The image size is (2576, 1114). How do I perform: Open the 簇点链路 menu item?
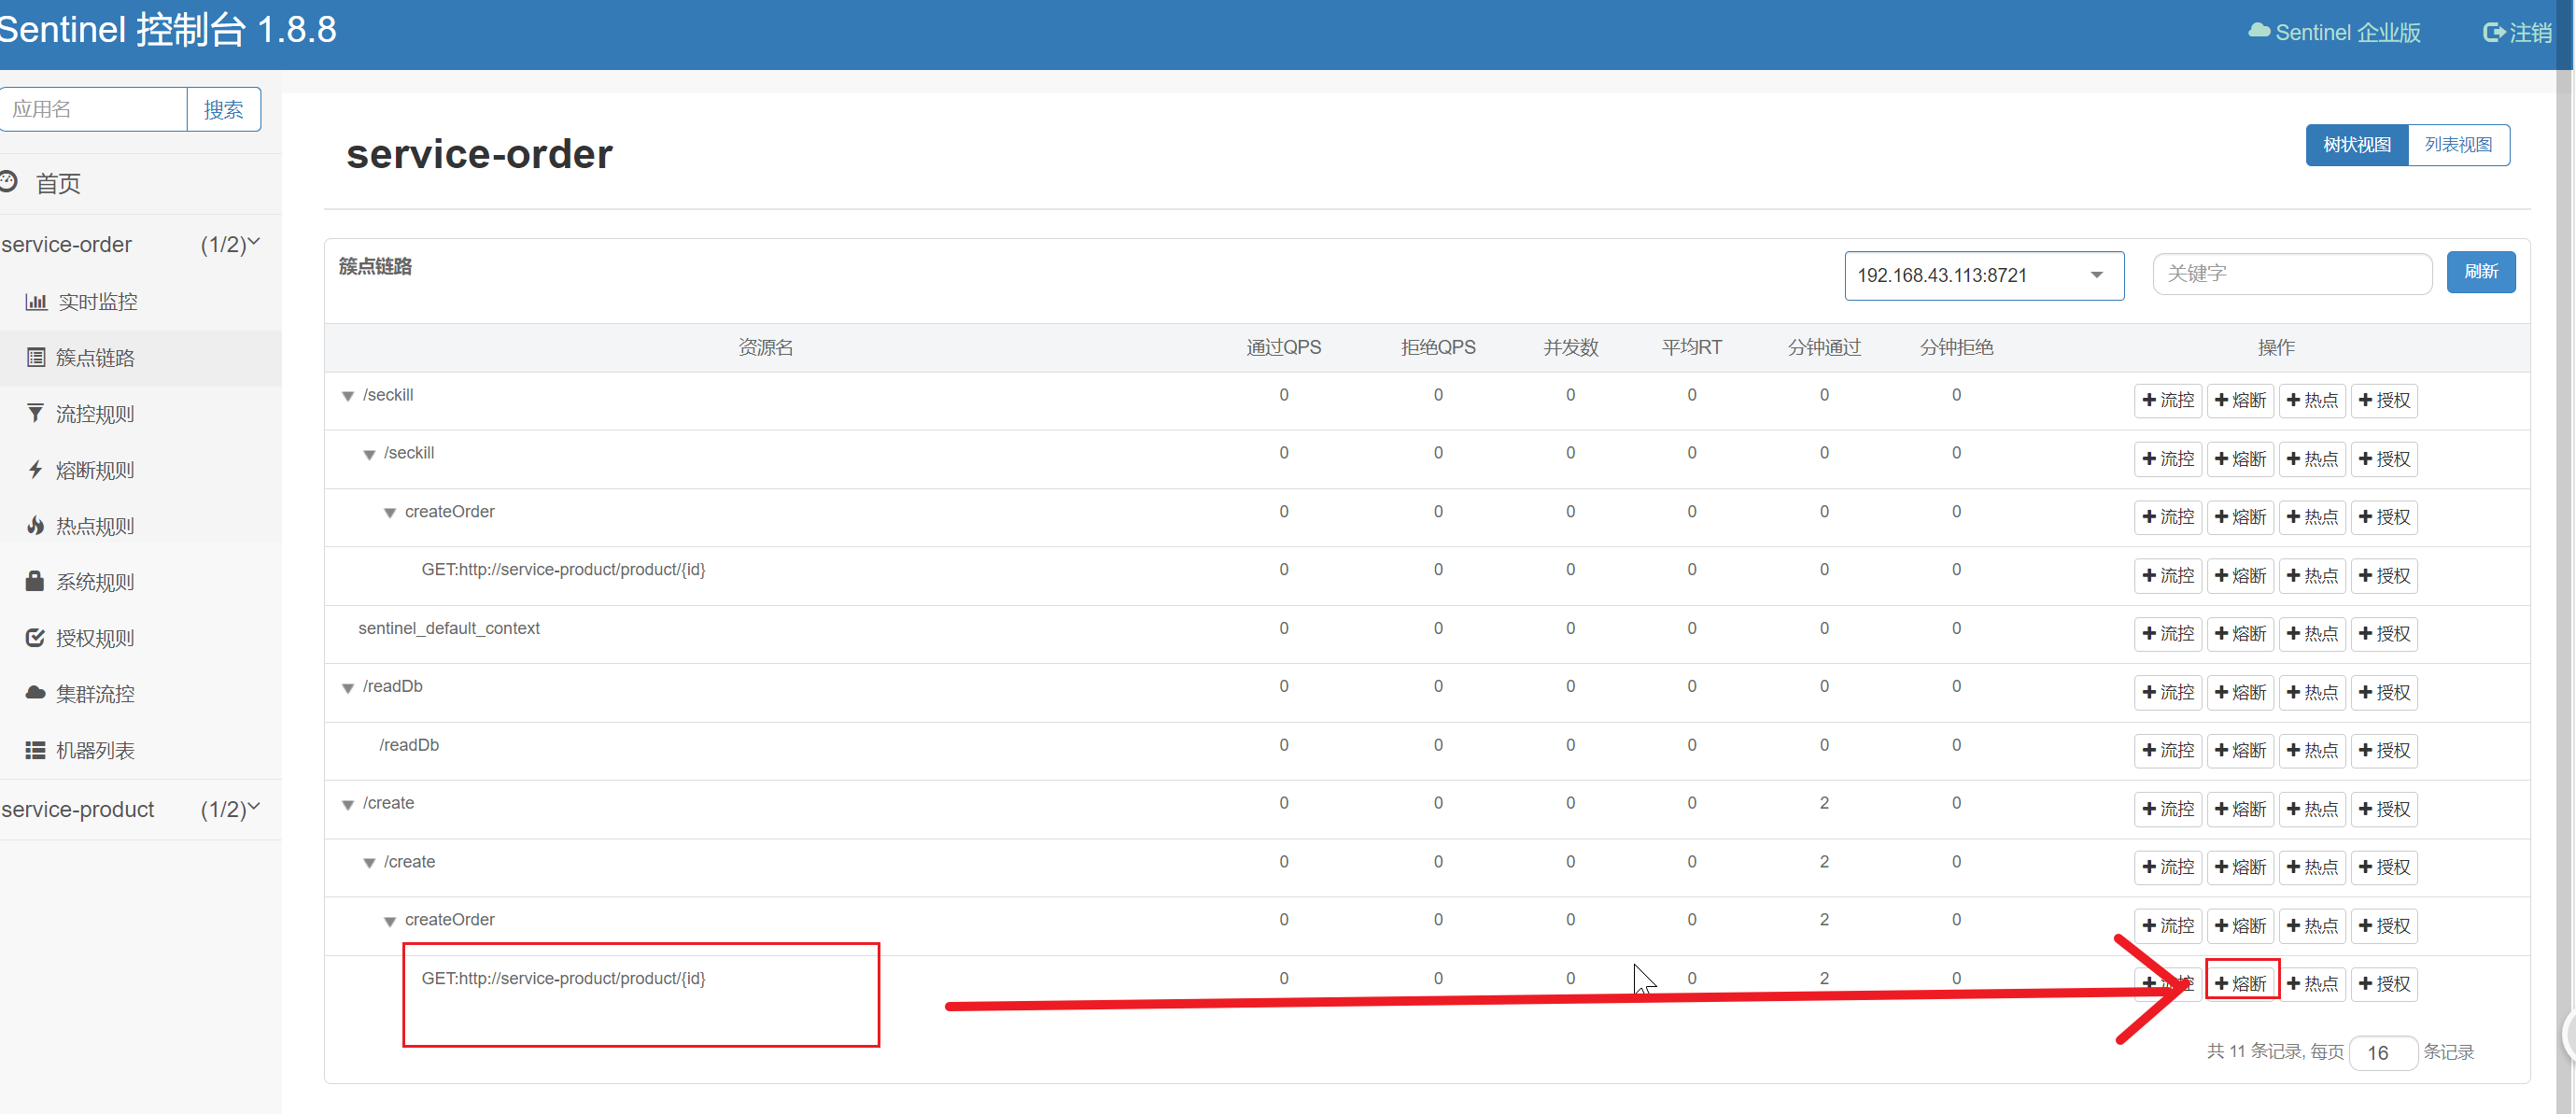[95, 358]
